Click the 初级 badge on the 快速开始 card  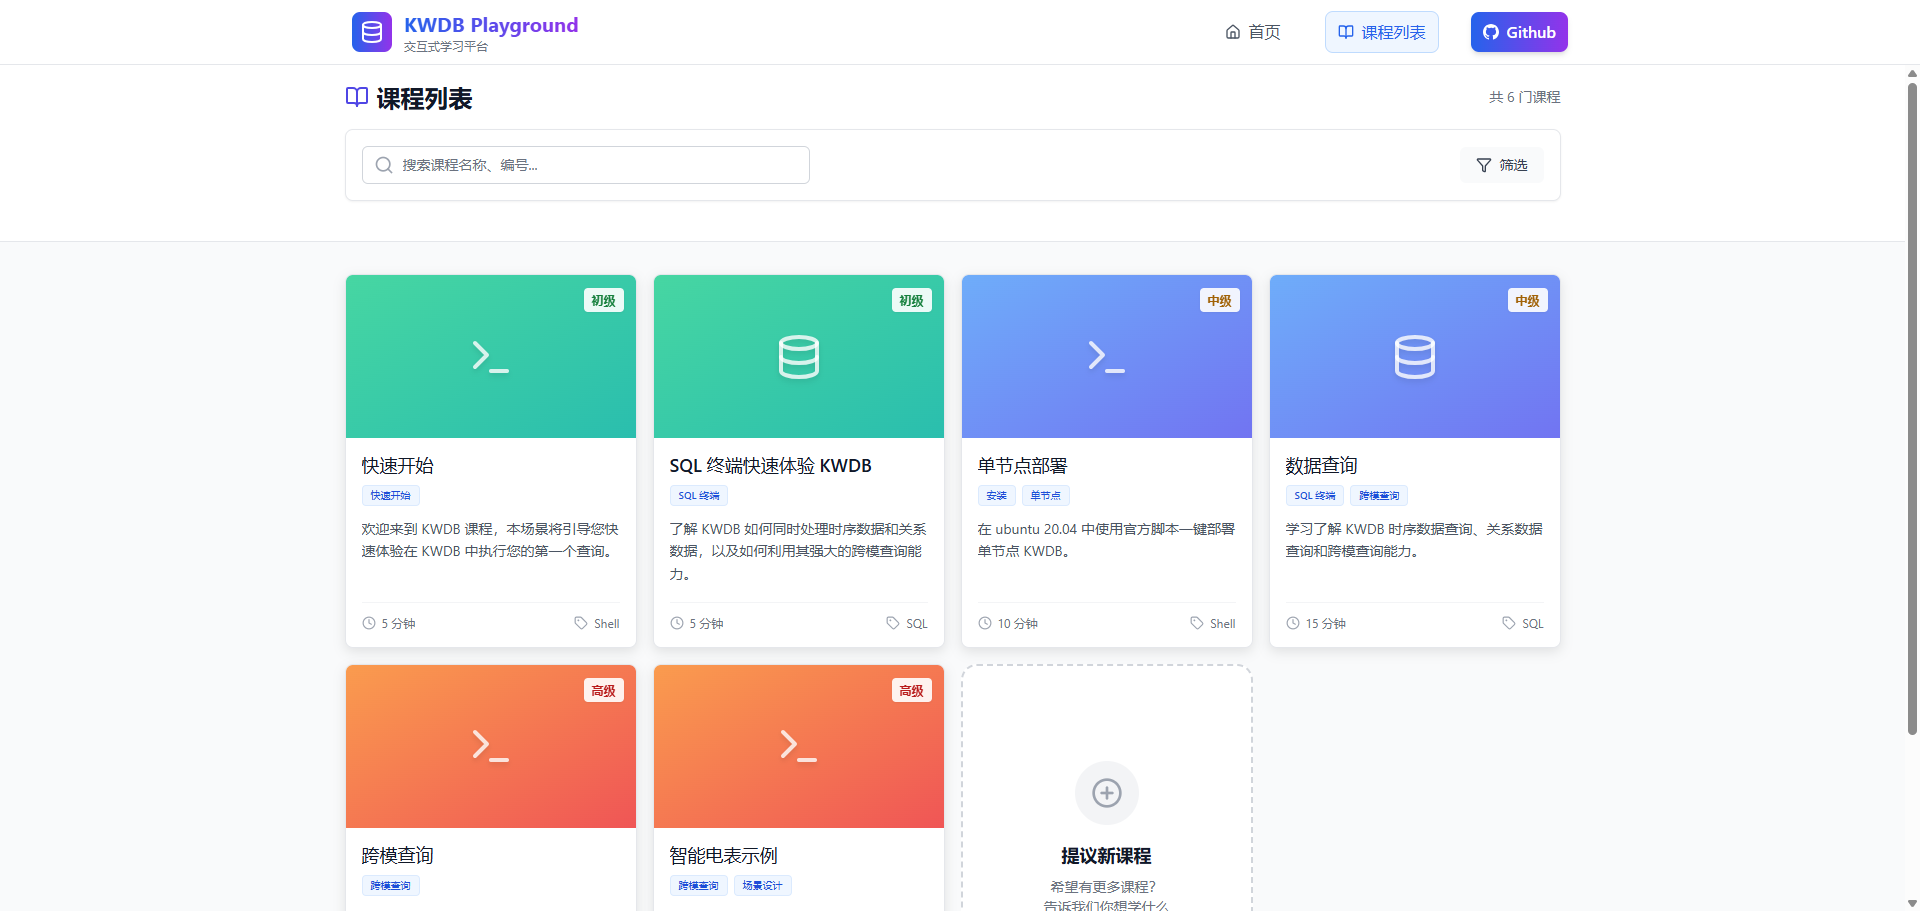click(604, 301)
